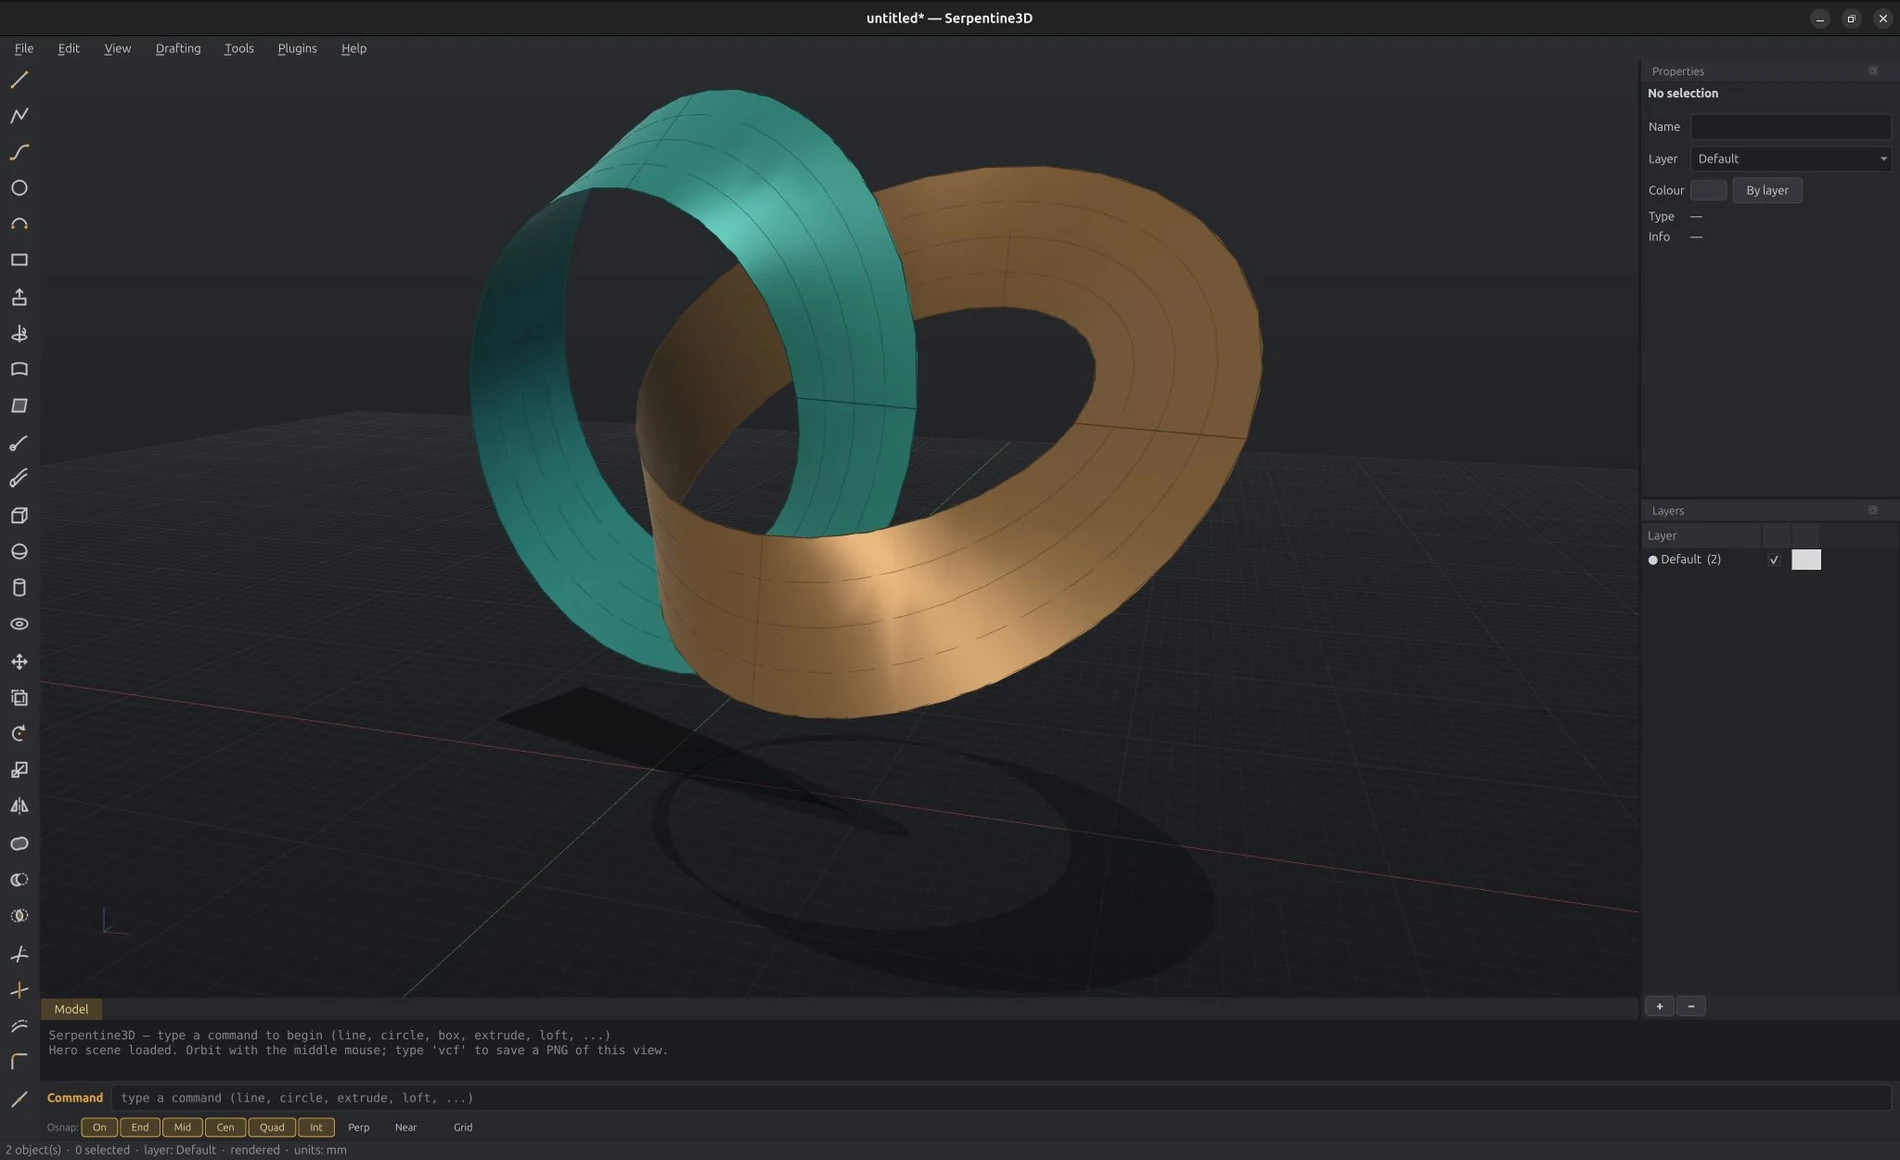This screenshot has height=1160, width=1900.
Task: Select the Box tool
Action: (19, 515)
